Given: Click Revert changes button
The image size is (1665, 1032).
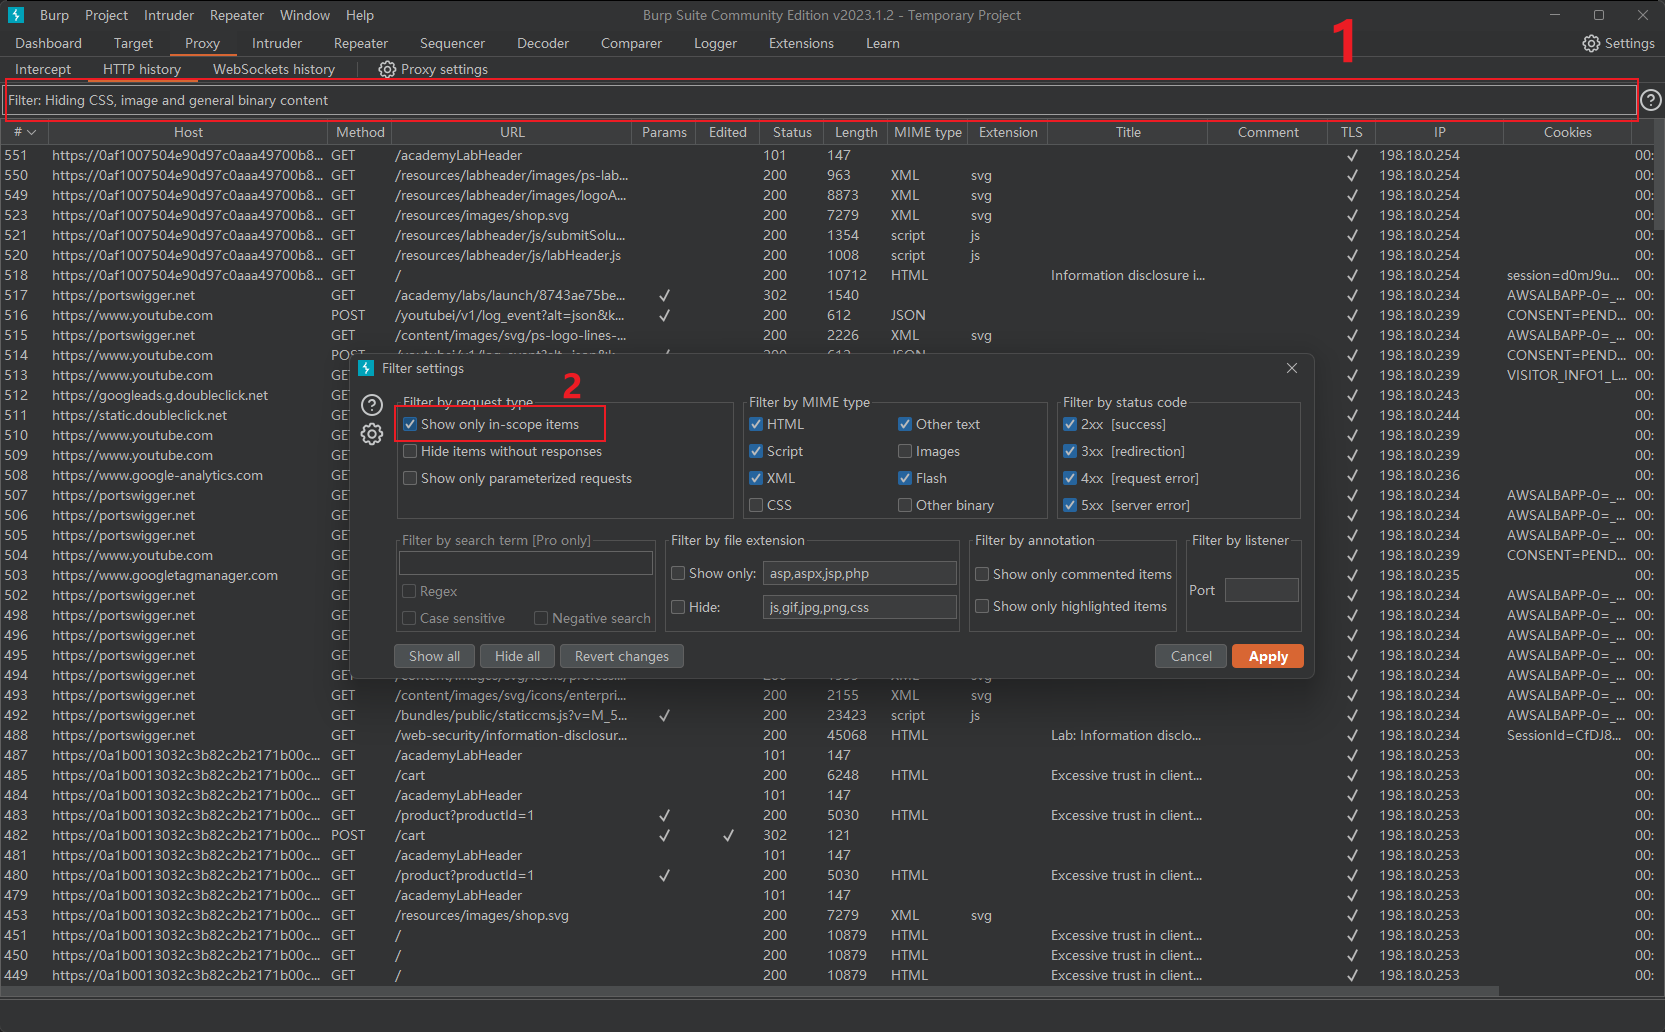Looking at the screenshot, I should coord(622,656).
